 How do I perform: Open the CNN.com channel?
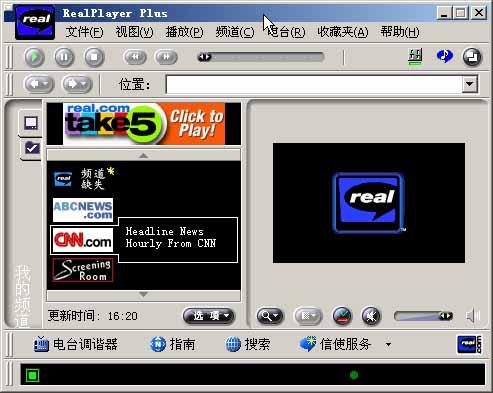click(83, 240)
